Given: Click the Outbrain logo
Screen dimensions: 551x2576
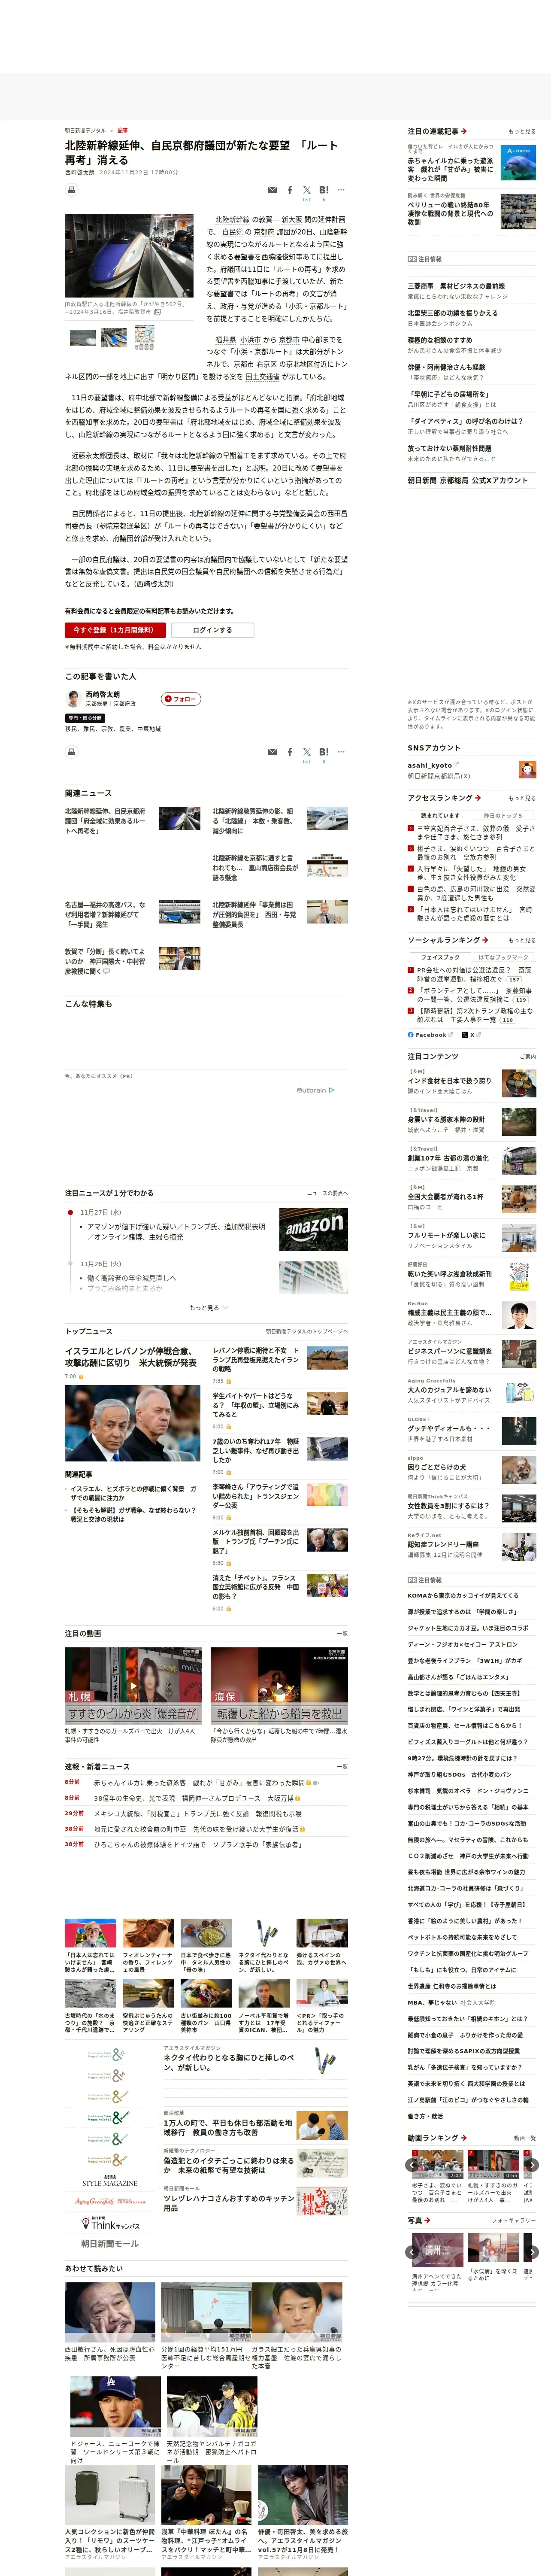Looking at the screenshot, I should [x=315, y=1090].
